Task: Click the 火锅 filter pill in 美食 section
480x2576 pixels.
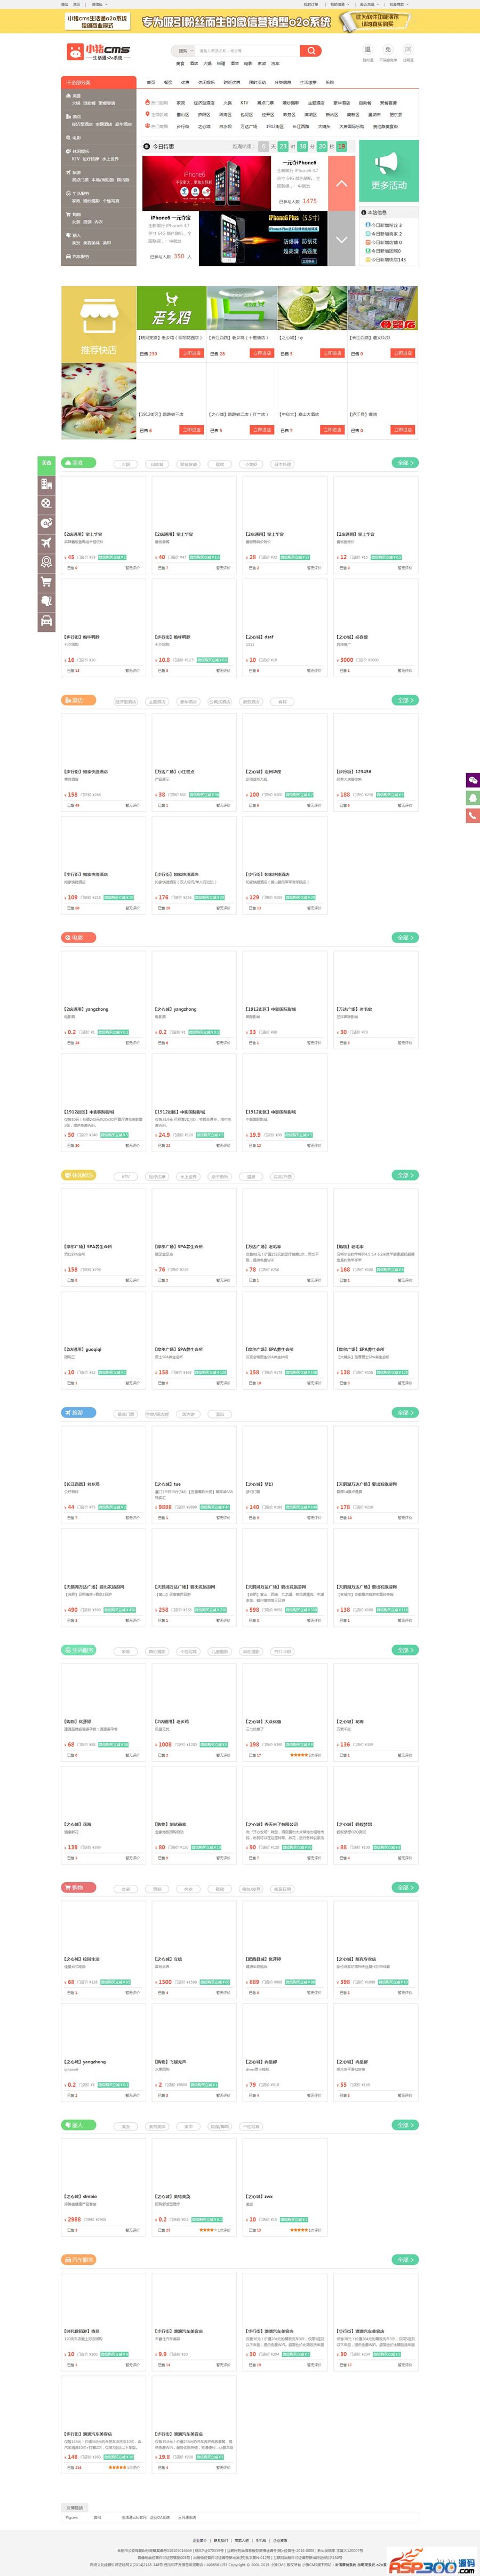Action: click(x=126, y=464)
